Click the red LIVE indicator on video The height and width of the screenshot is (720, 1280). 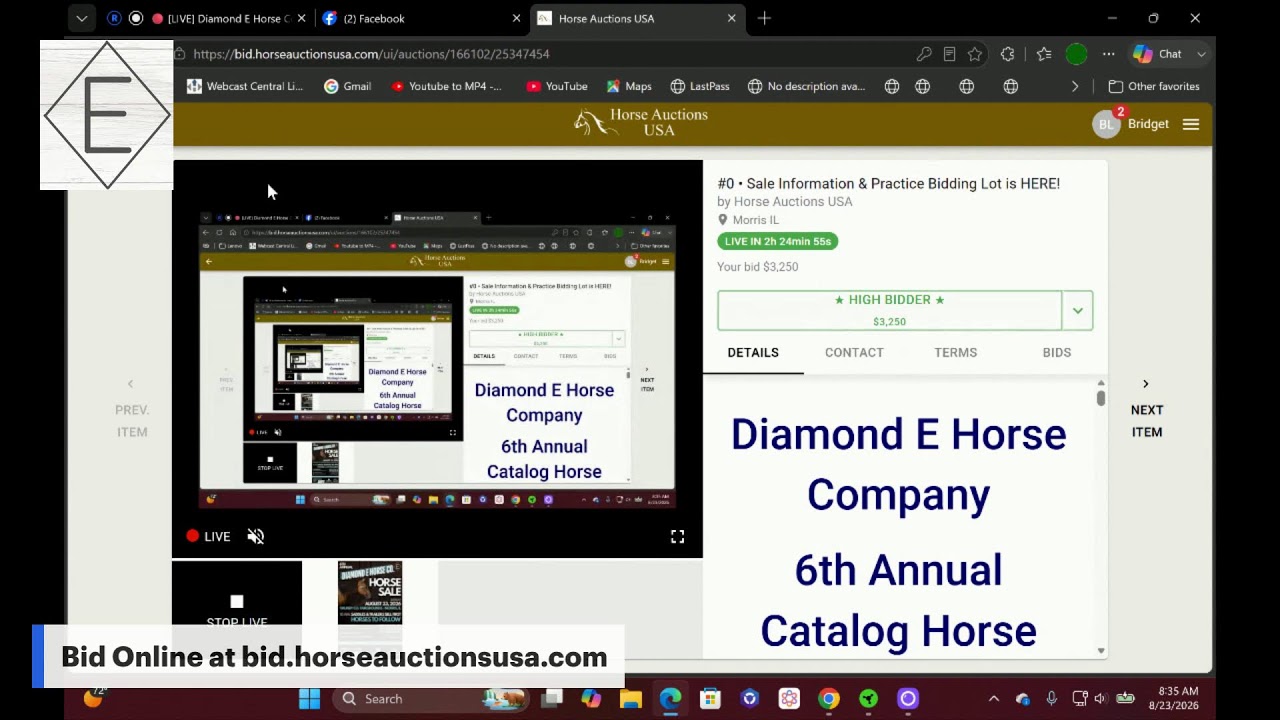coord(208,537)
